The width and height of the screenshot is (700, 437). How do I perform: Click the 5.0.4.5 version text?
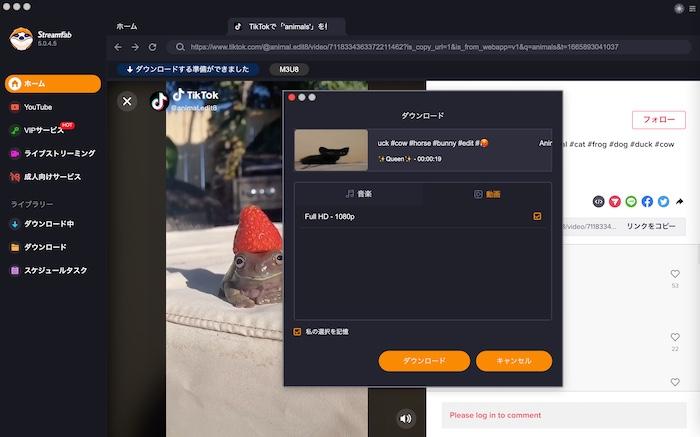point(47,44)
